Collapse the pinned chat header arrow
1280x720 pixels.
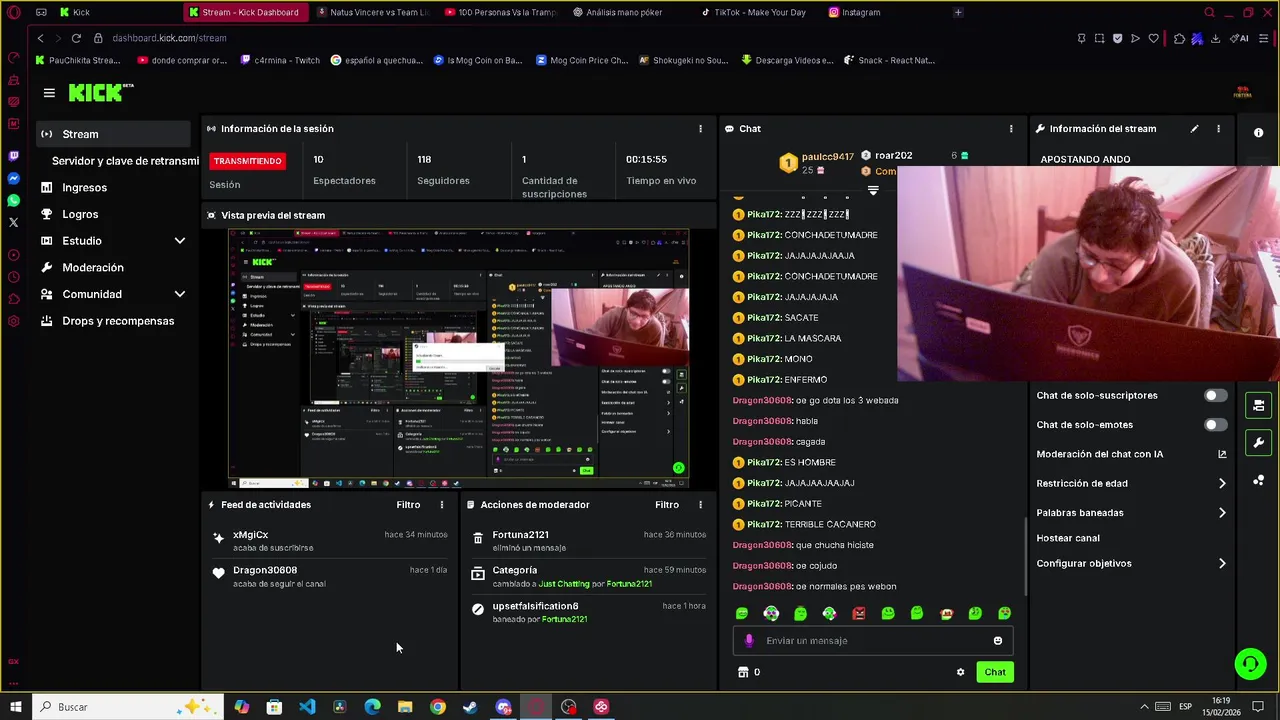pos(873,190)
